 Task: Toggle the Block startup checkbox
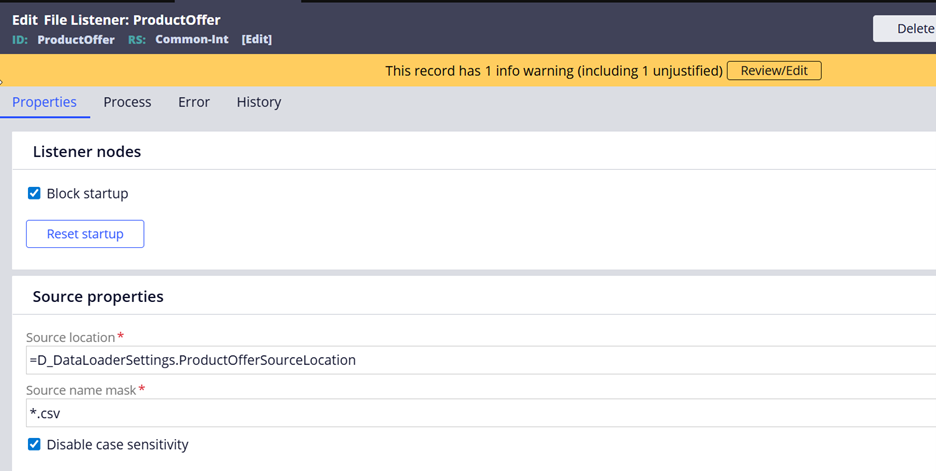34,193
